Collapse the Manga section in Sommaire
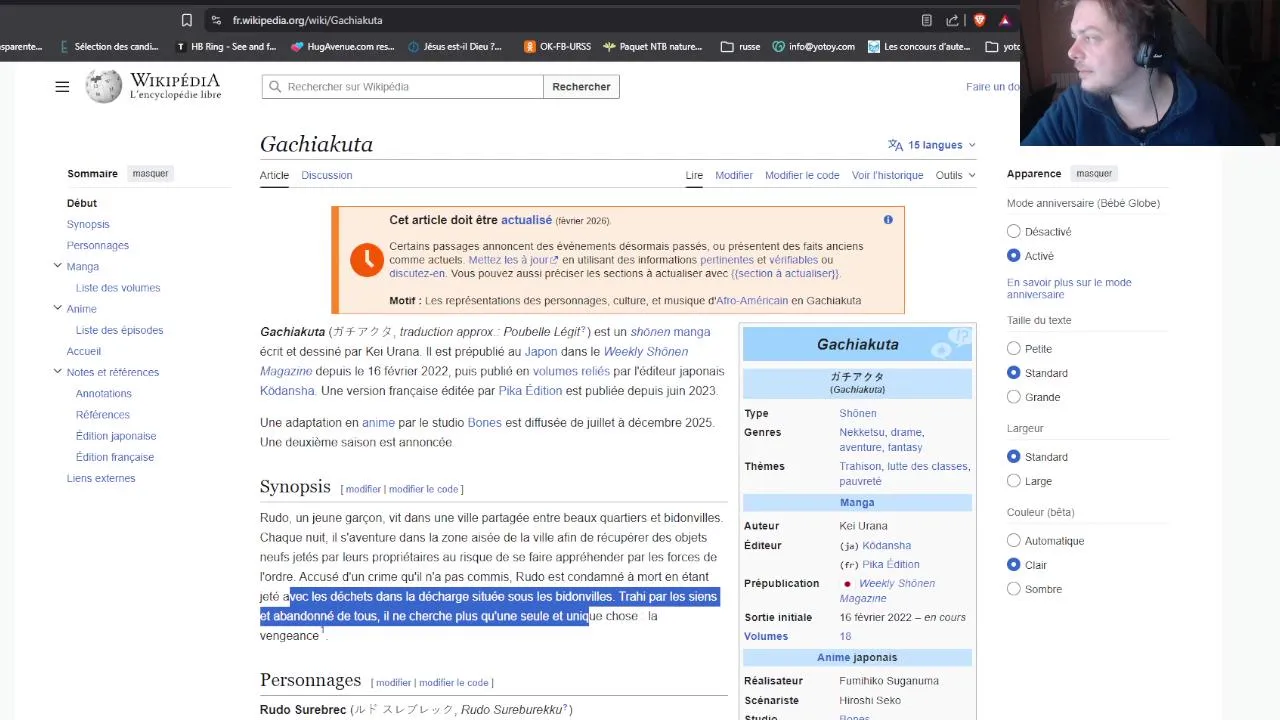Image resolution: width=1280 pixels, height=720 pixels. tap(57, 266)
